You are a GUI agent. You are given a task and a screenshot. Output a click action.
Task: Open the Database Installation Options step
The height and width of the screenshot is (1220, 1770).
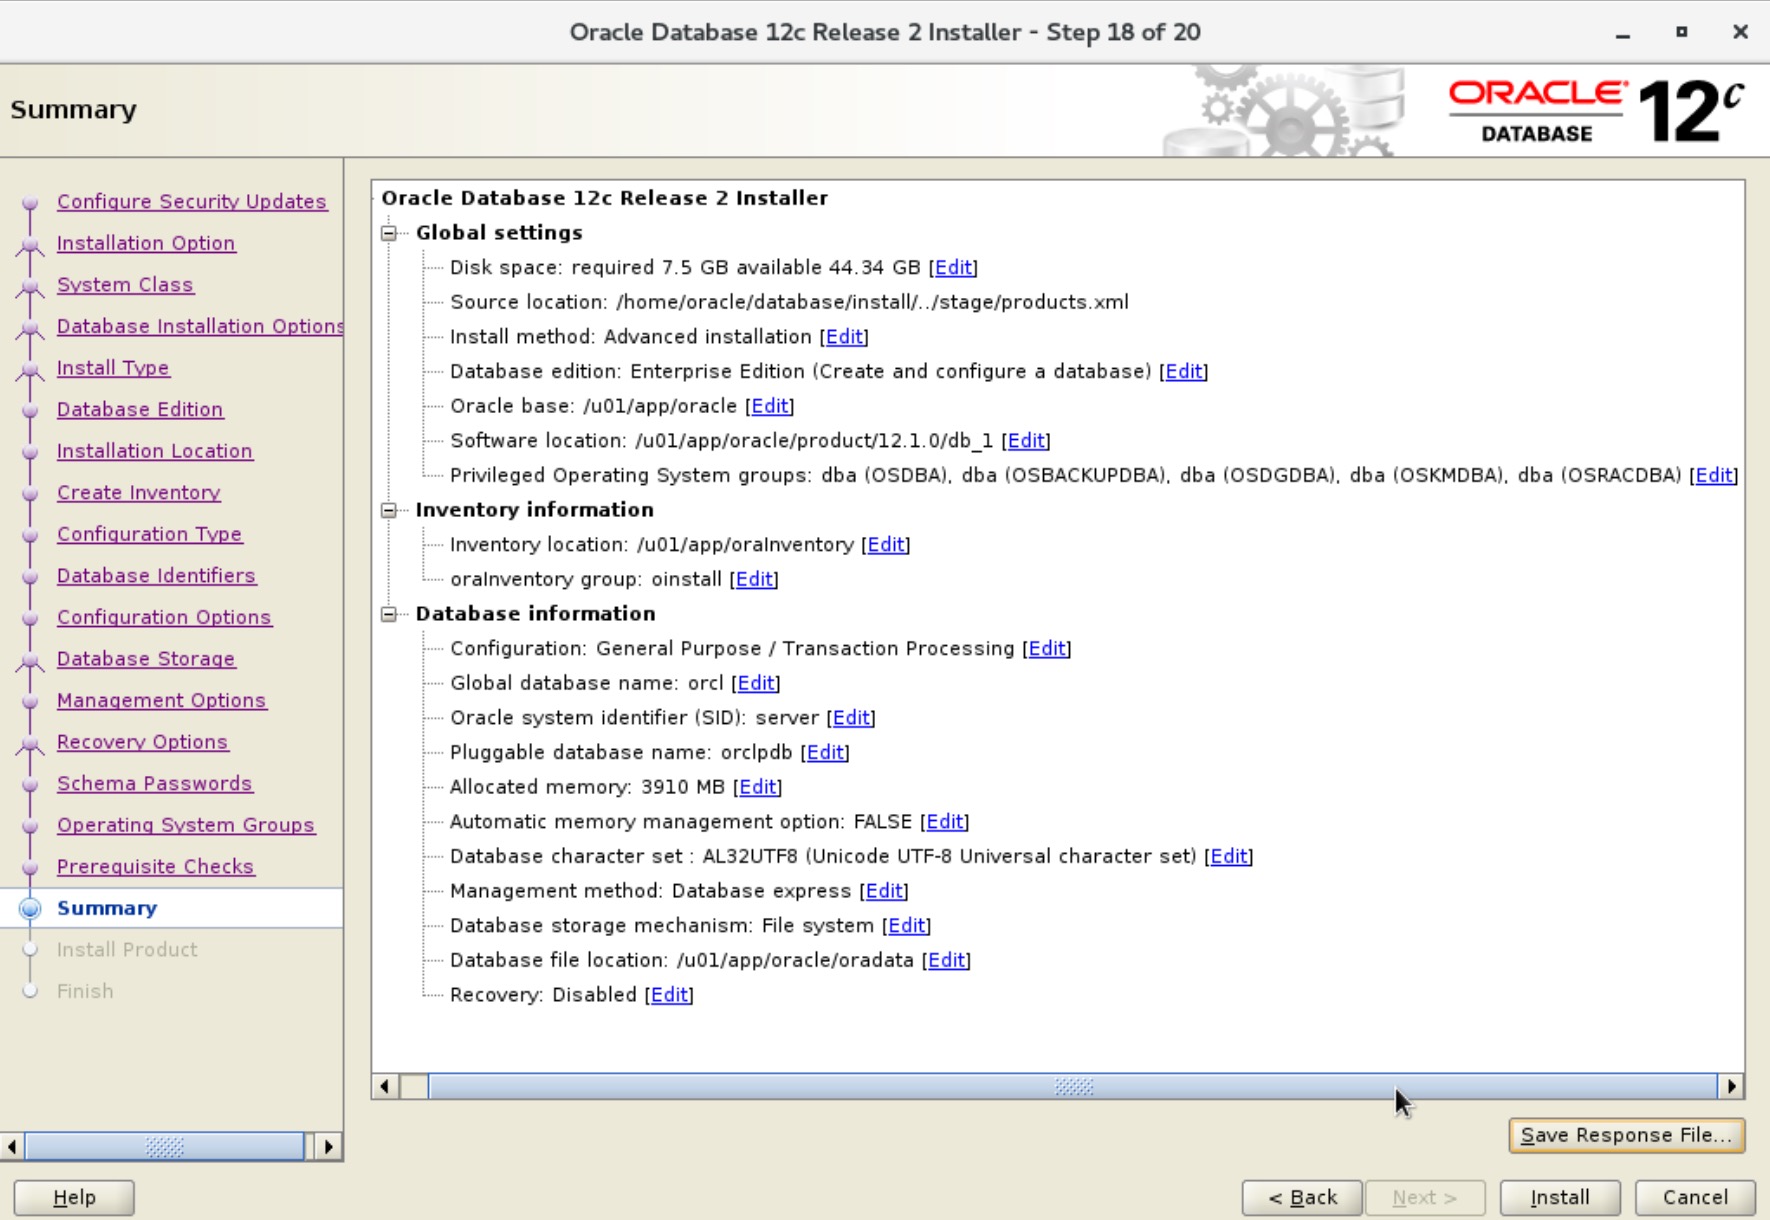click(200, 326)
